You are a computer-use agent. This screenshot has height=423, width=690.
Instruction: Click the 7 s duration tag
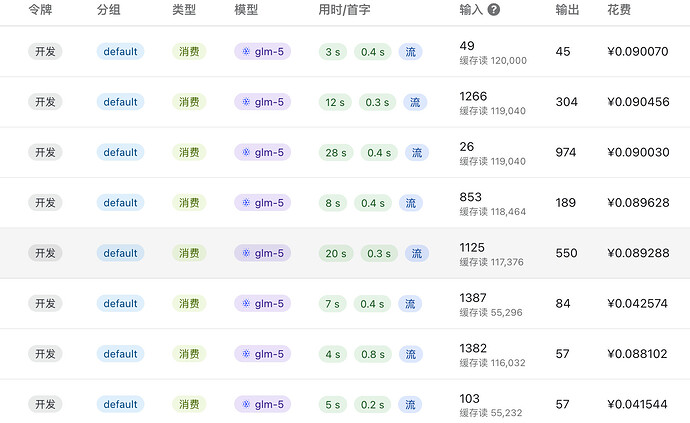pos(332,304)
